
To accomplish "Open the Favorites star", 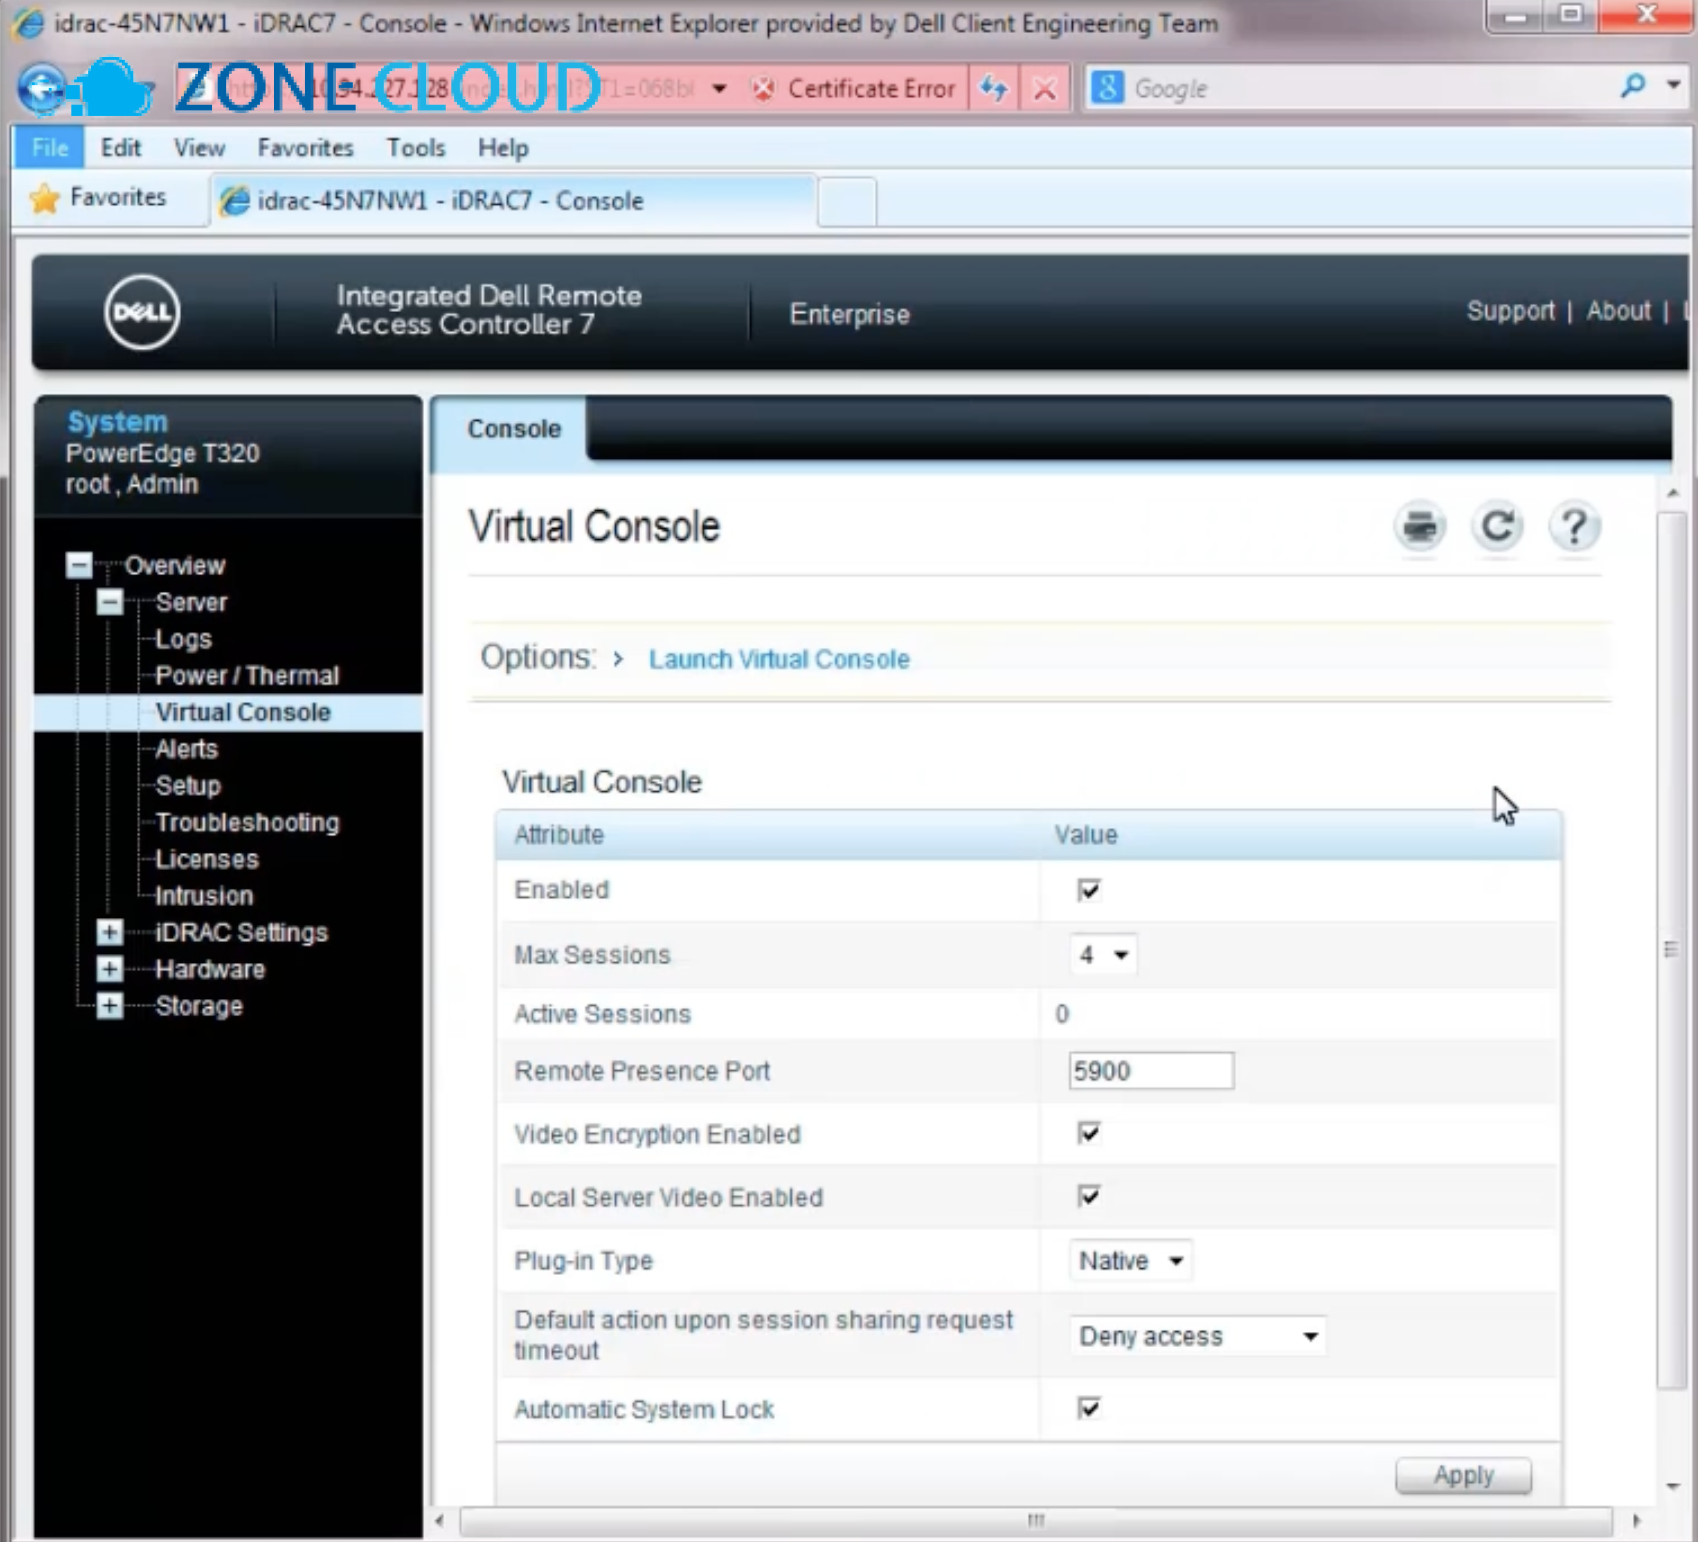I will point(45,199).
